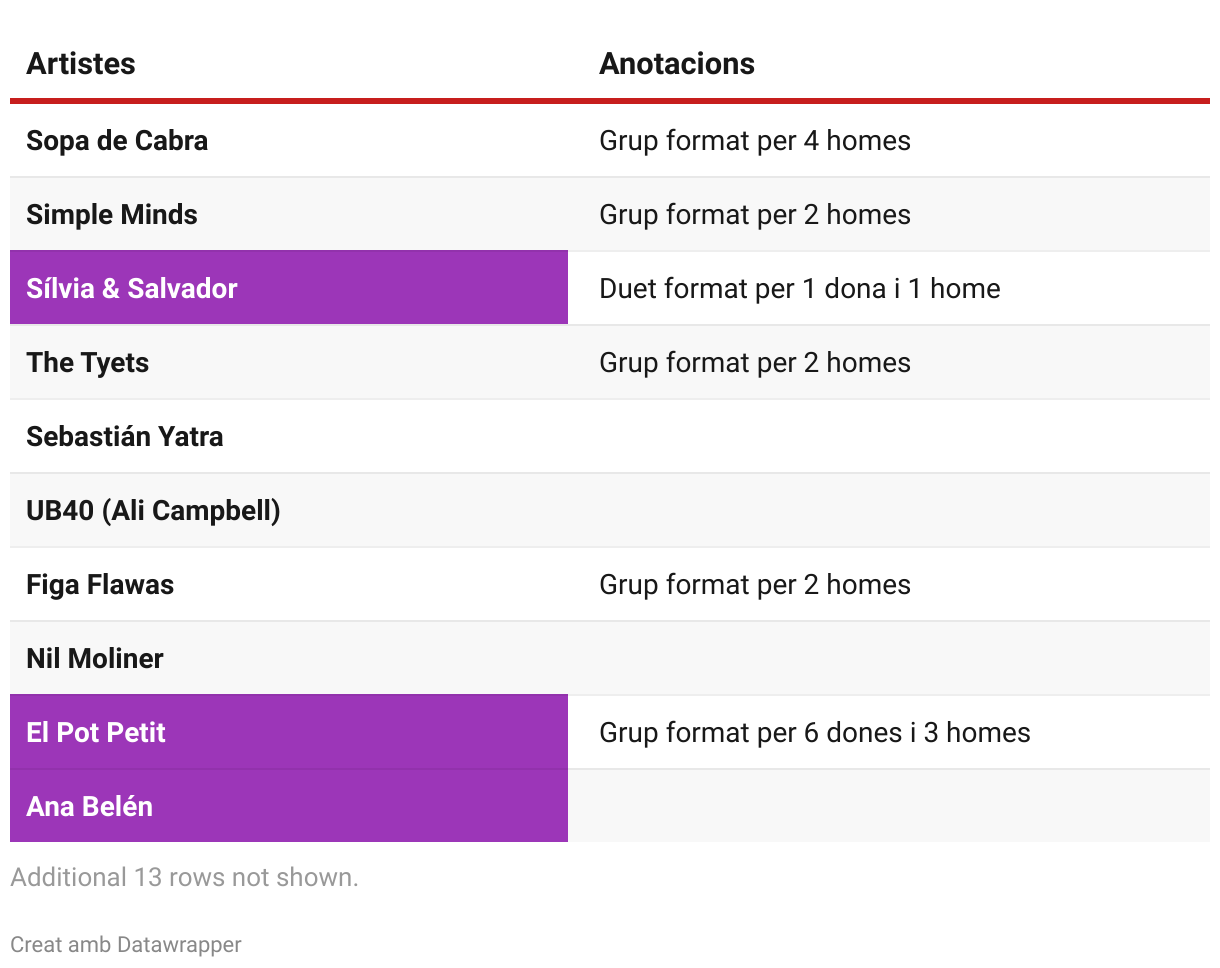
Task: Click 'Duet format per 1 dona i 1 home'
Action: [x=800, y=289]
